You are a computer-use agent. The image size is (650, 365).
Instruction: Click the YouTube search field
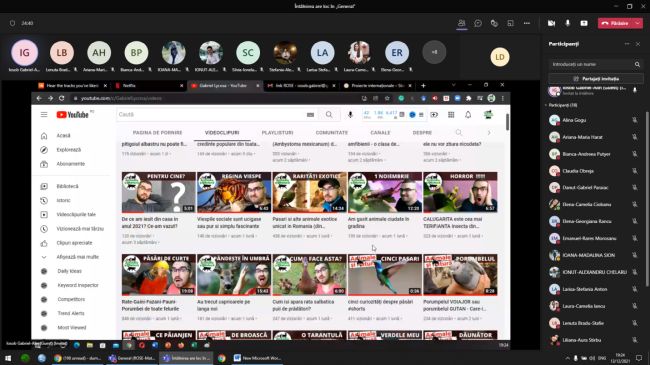tap(211, 114)
